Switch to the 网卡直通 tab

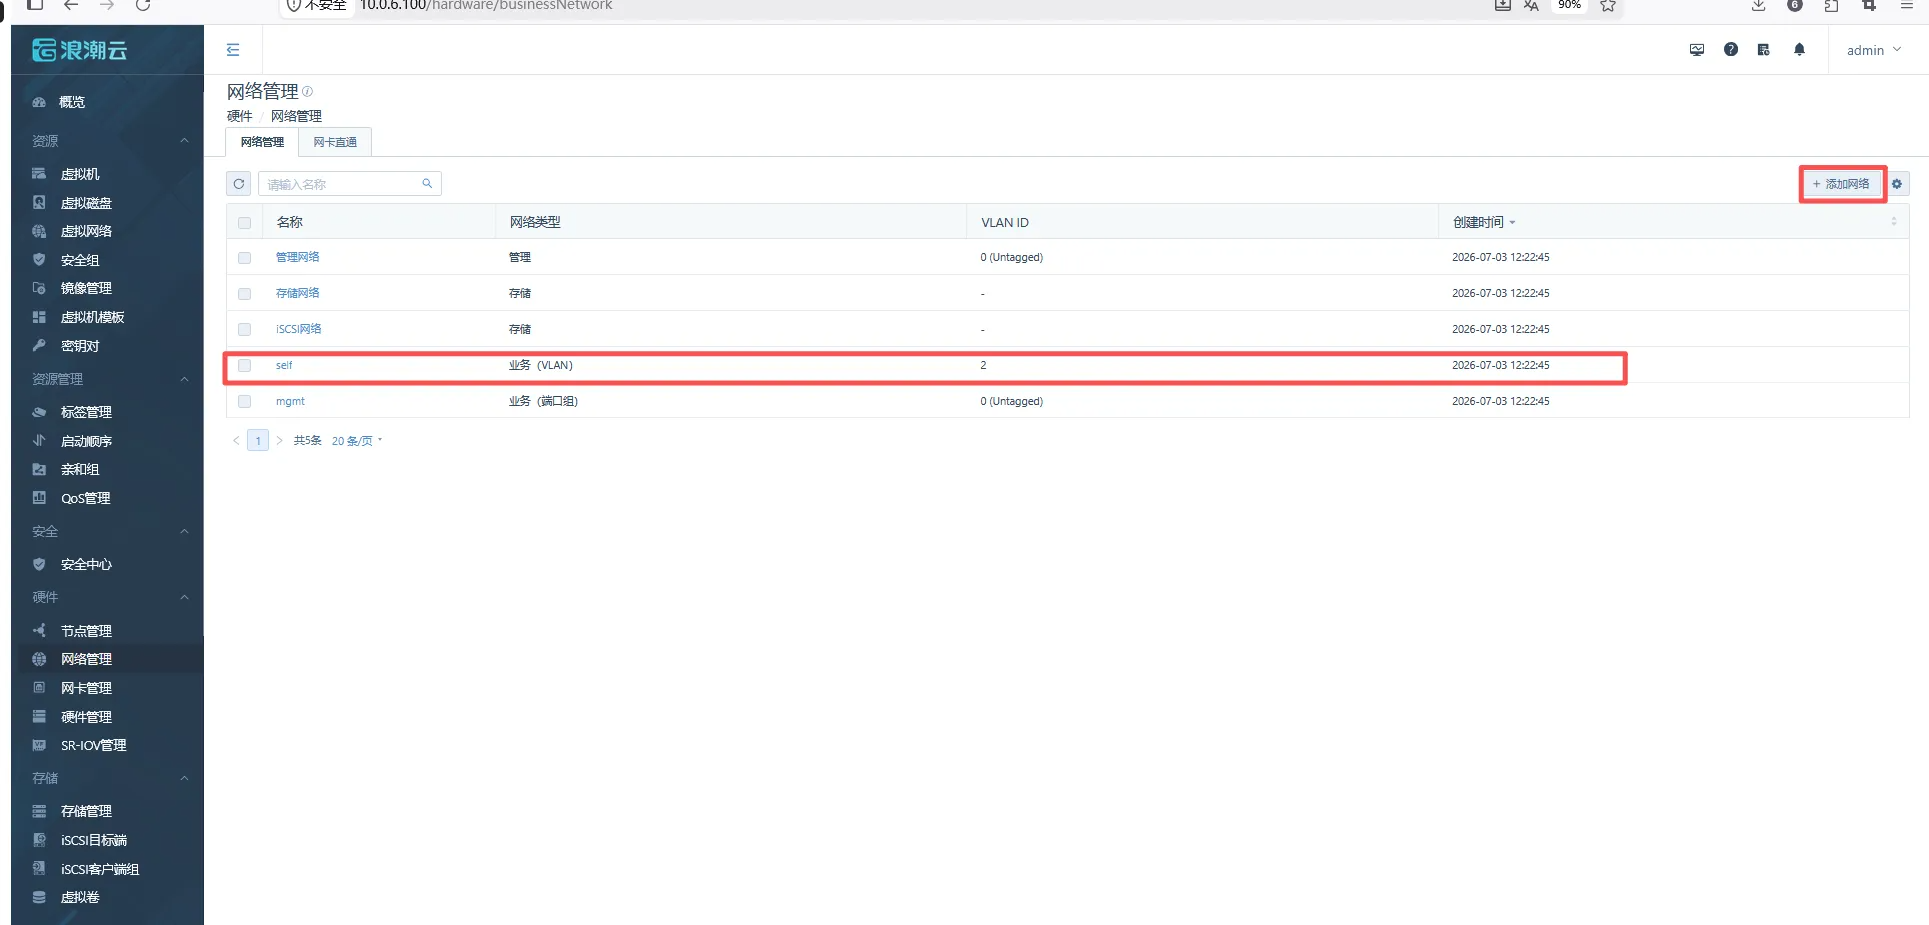coord(335,142)
